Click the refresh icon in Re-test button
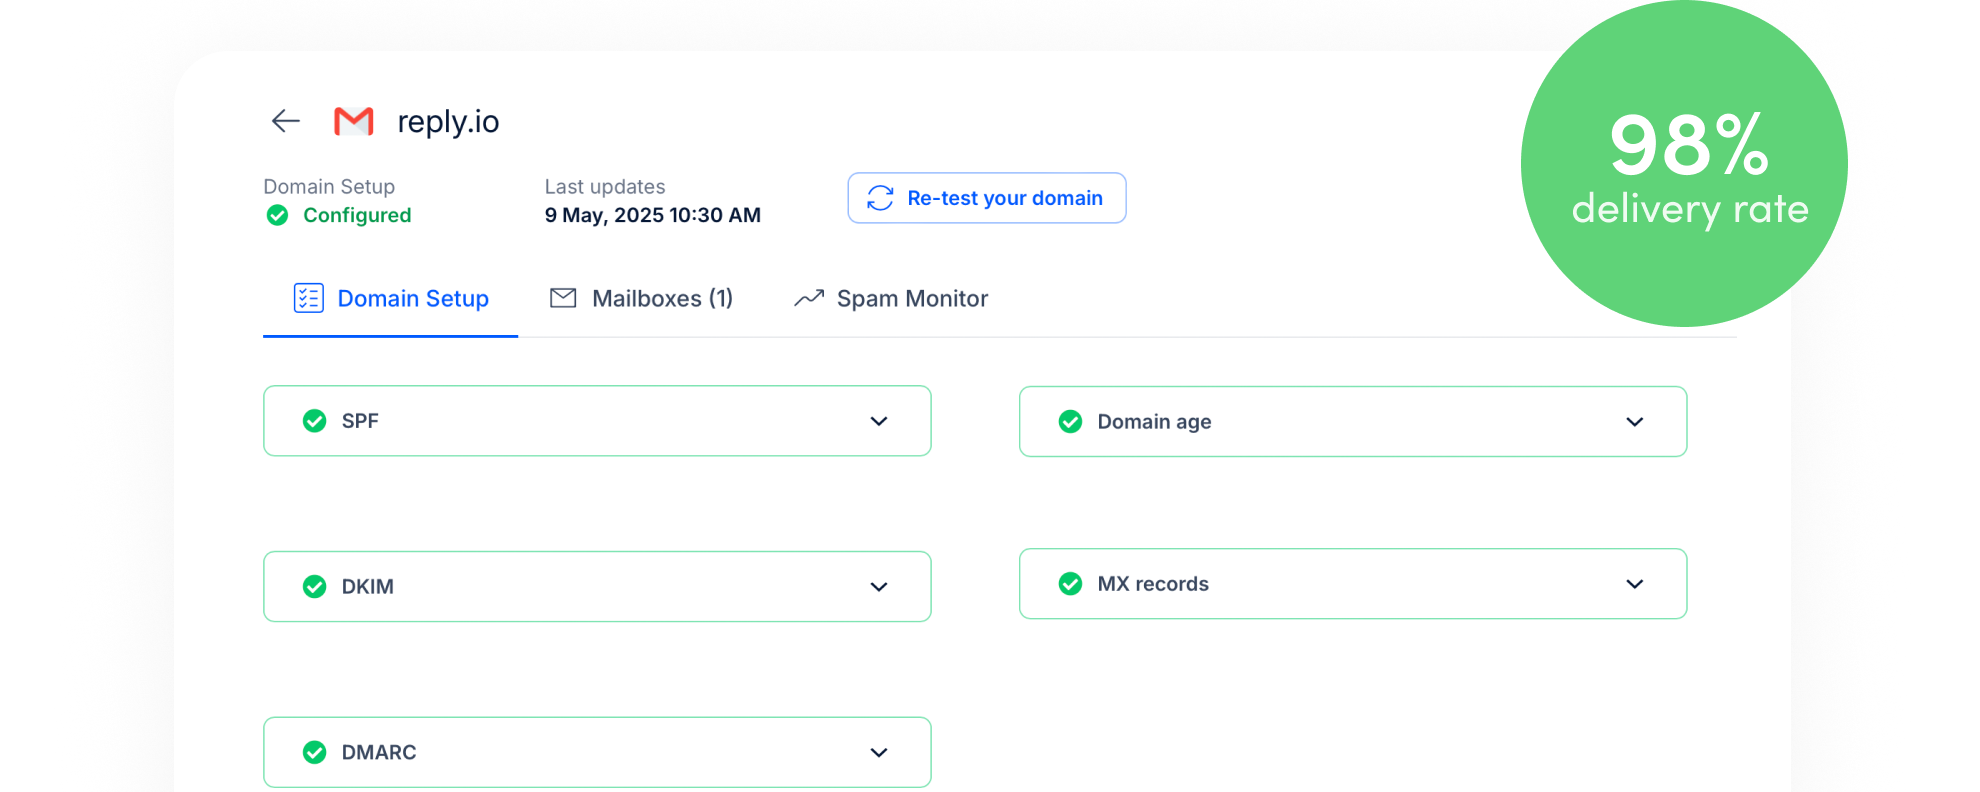 coord(880,198)
